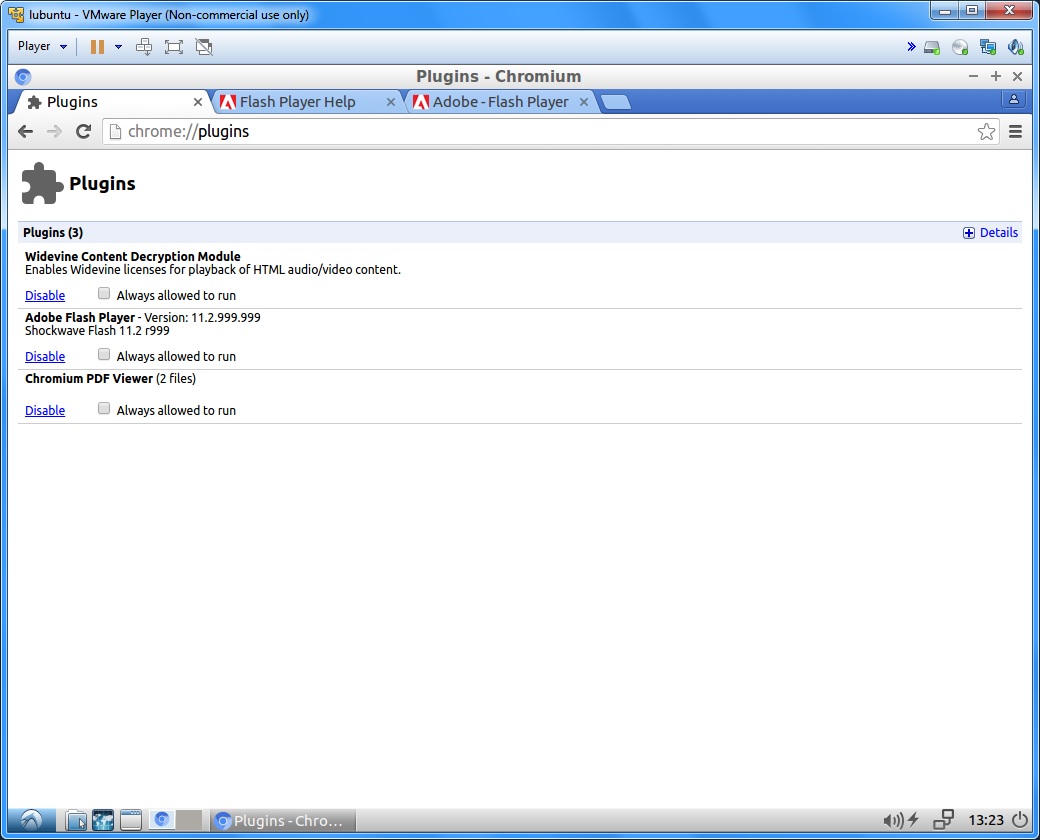
Task: Open the Player dropdown menu in VMware
Action: point(42,46)
